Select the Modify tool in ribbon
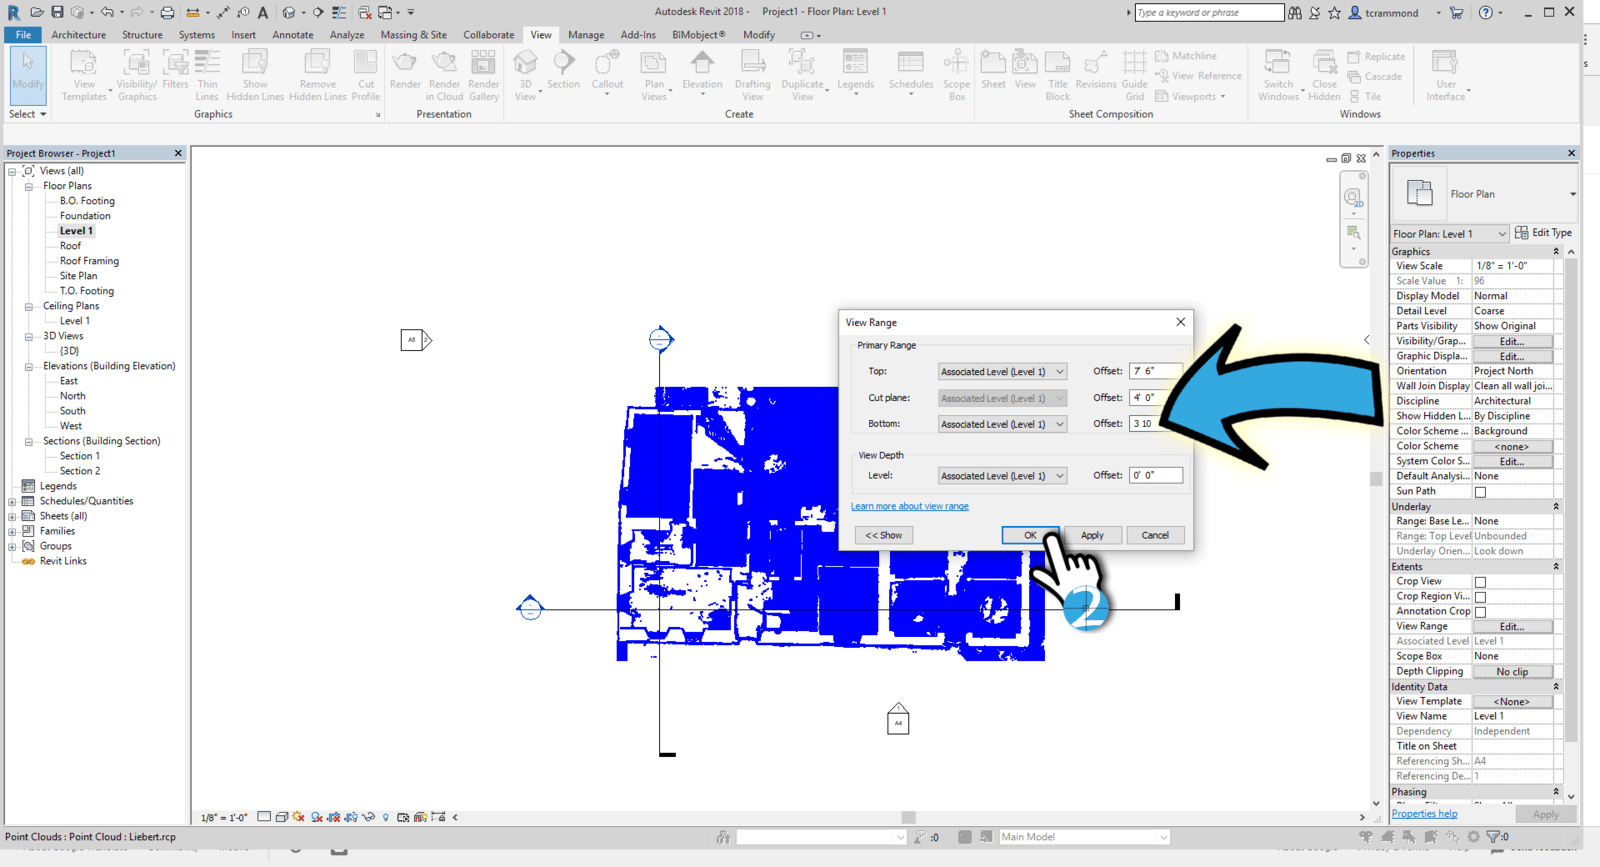This screenshot has width=1600, height=867. tap(28, 75)
